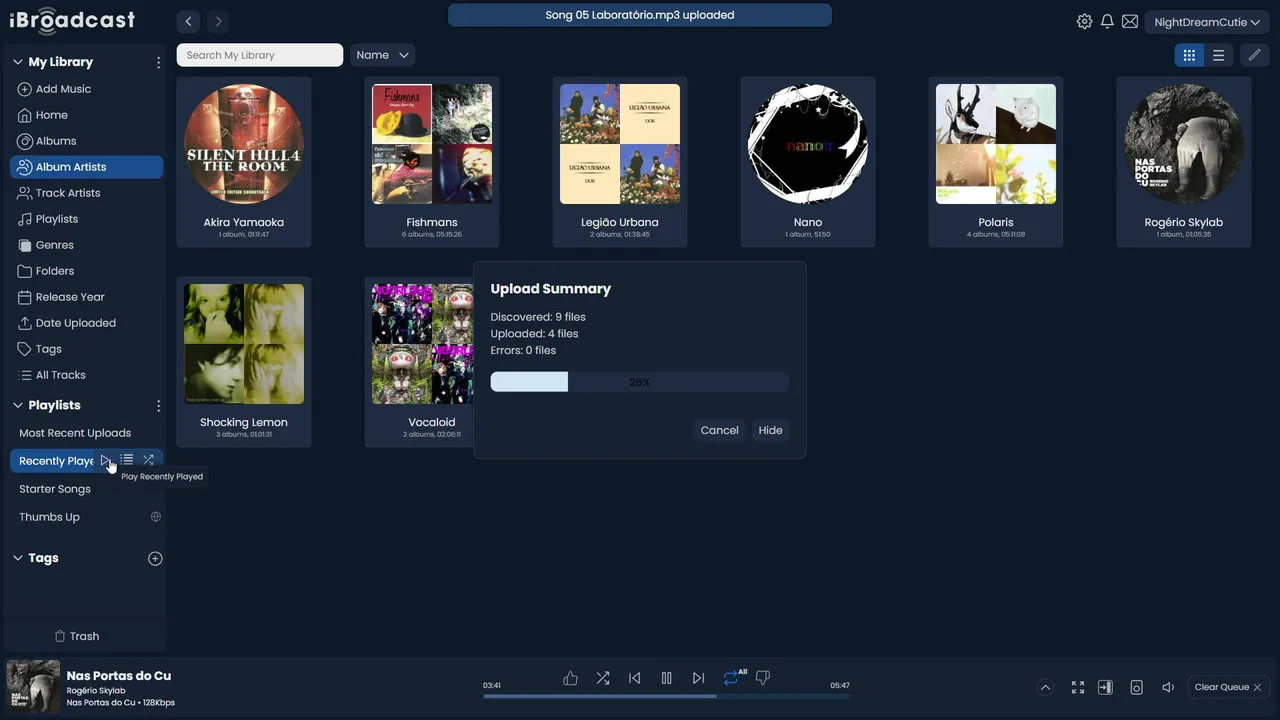This screenshot has width=1280, height=720.
Task: Open the speaker device icon
Action: (1136, 687)
